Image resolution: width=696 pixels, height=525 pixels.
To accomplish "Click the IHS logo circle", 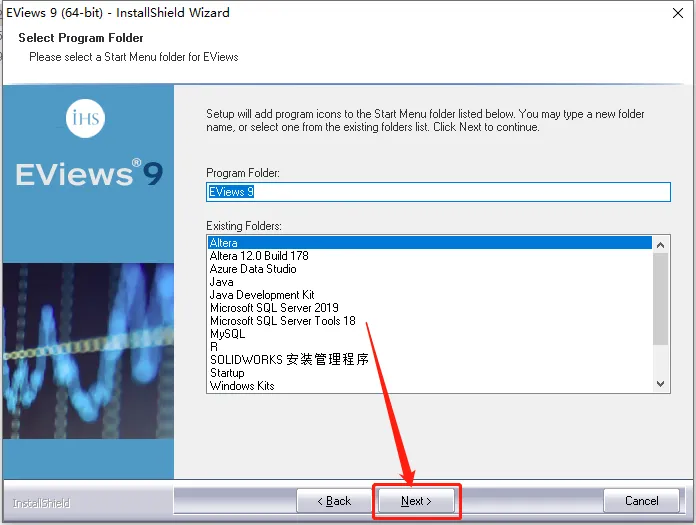I will pyautogui.click(x=85, y=118).
